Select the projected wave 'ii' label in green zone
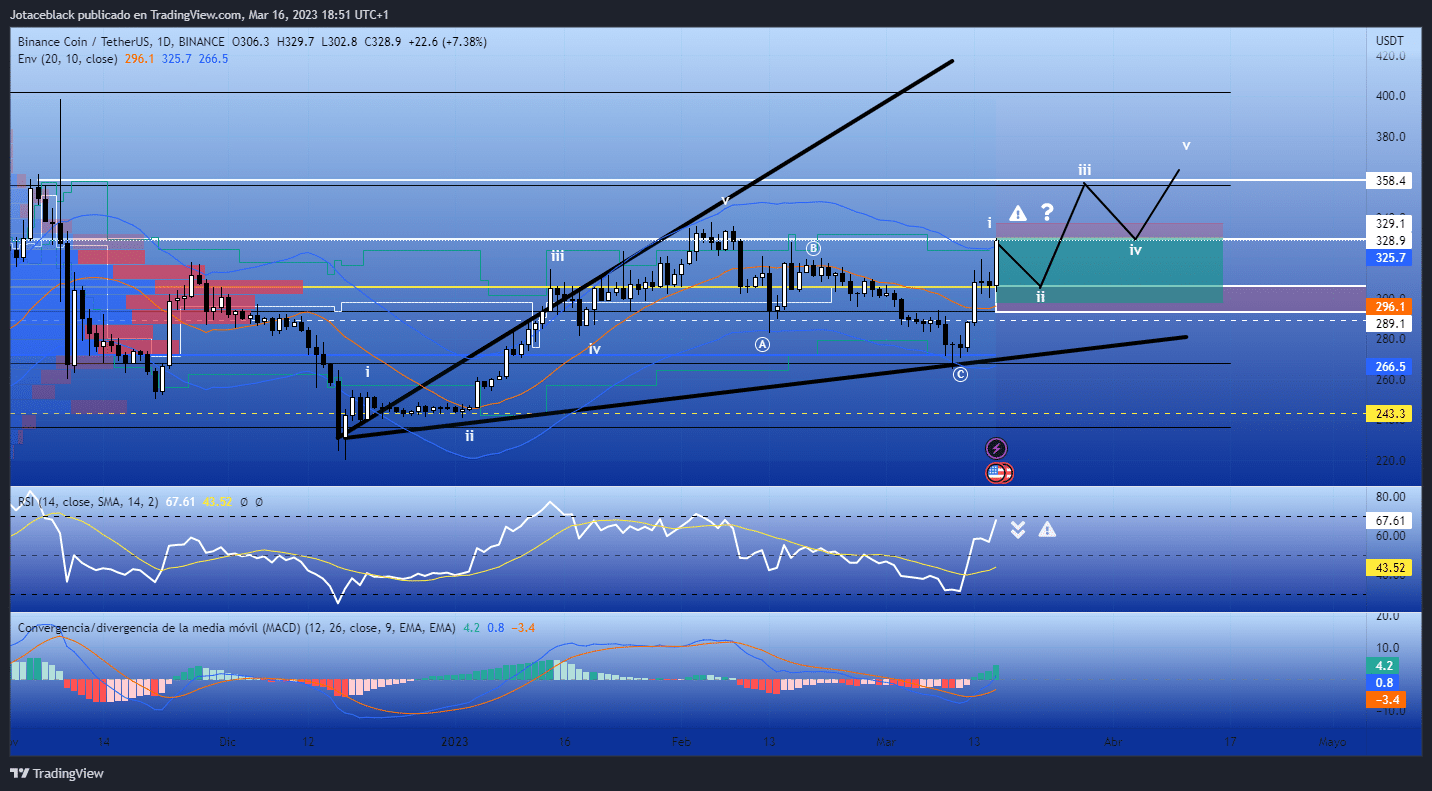The image size is (1432, 791). pos(1041,296)
